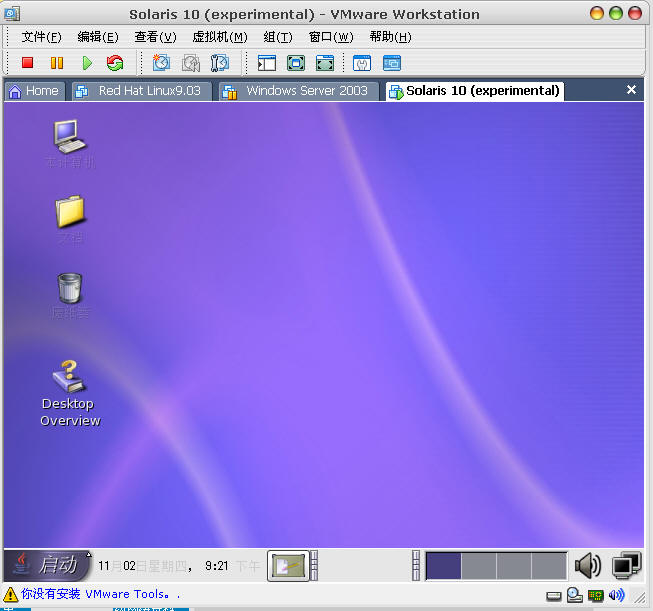Screen dimensions: 653x611
Task: Switch to full screen mode icon
Action: (x=296, y=63)
